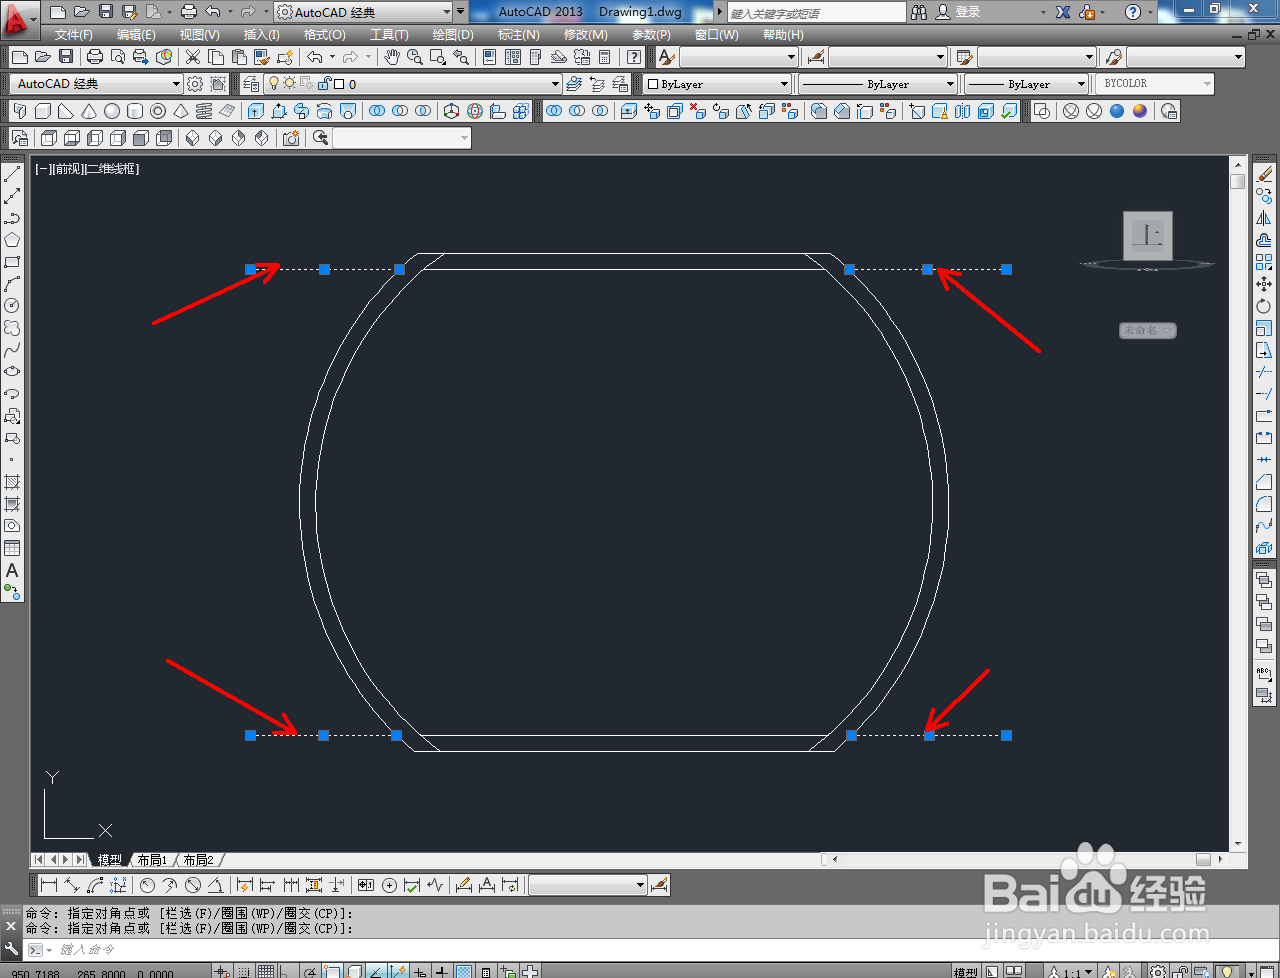Viewport: 1280px width, 978px height.
Task: Select the Mirror modify tool
Action: click(x=1264, y=218)
